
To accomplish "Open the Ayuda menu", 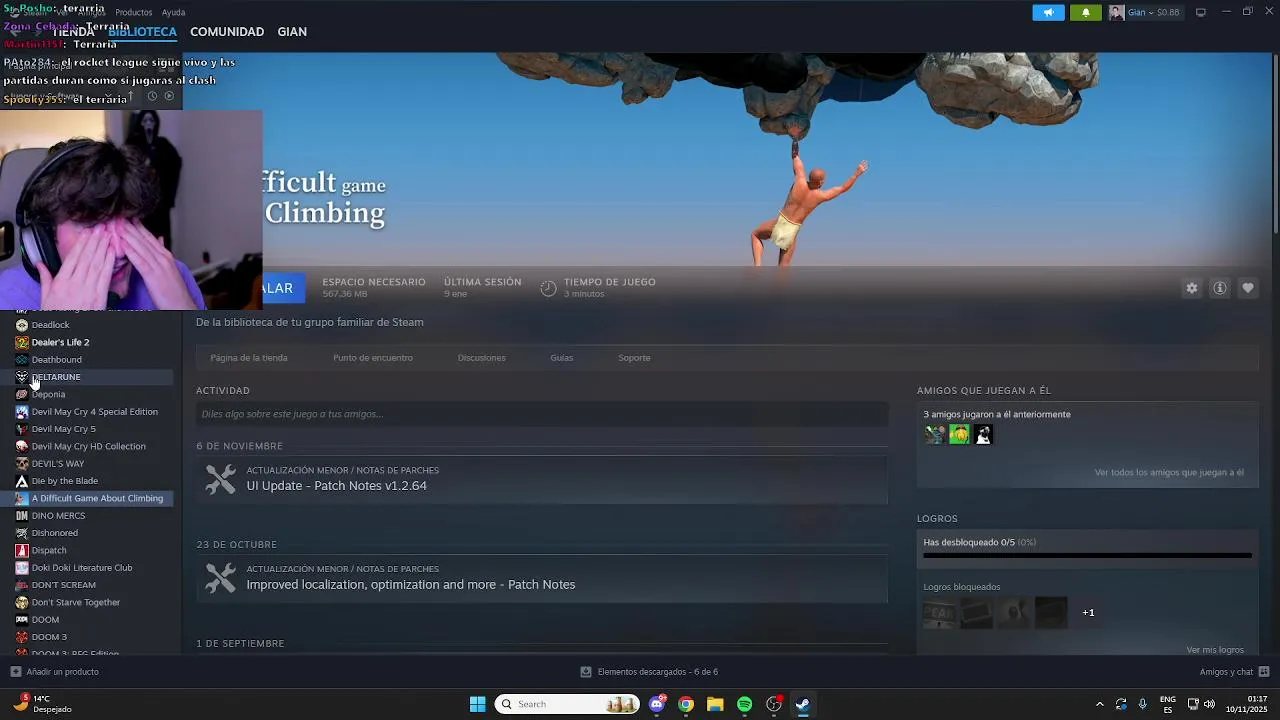I will pos(174,12).
